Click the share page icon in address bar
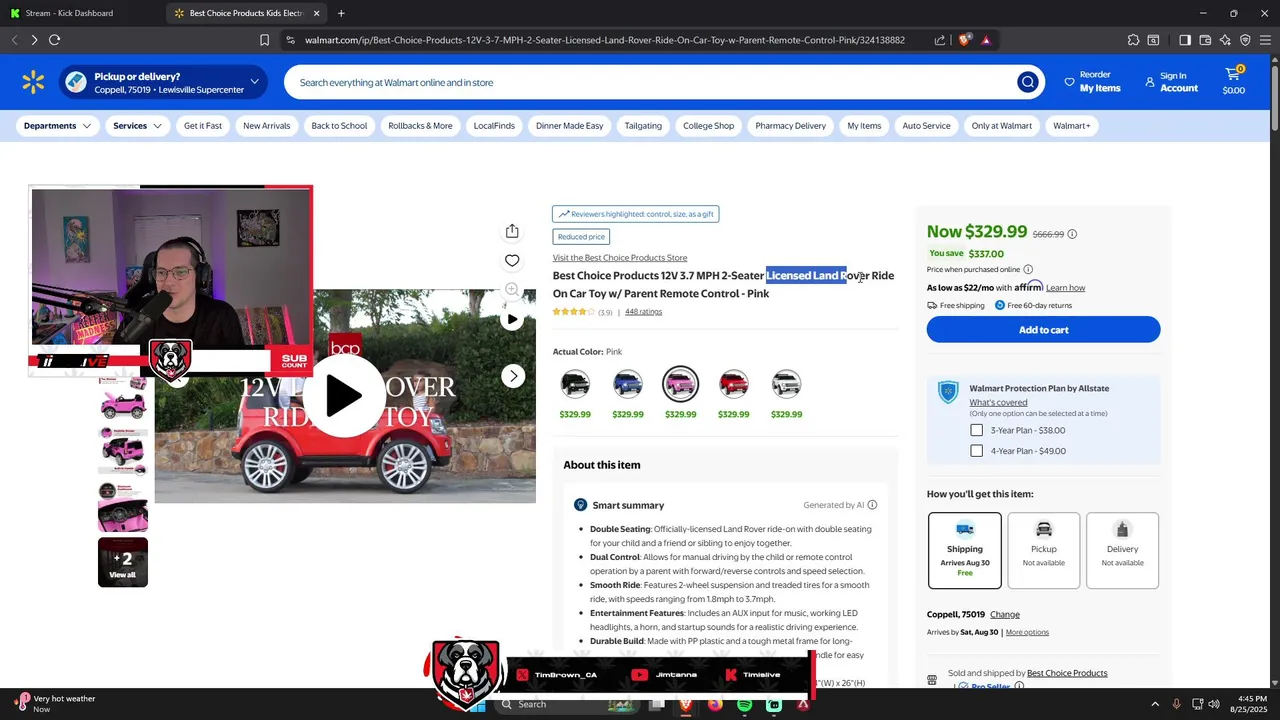This screenshot has width=1280, height=720. 940,40
